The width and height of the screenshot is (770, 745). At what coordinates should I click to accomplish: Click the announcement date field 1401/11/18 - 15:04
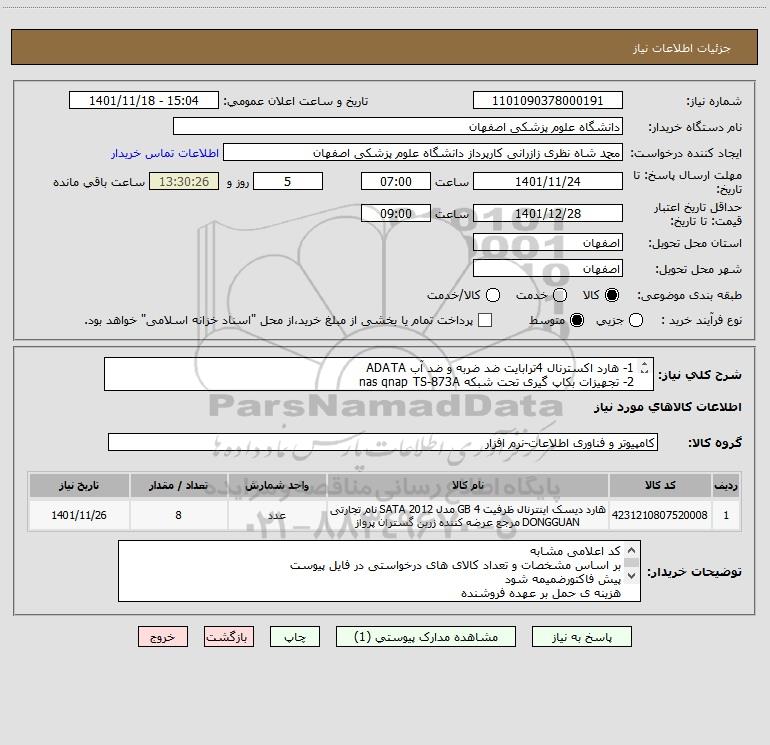[143, 101]
